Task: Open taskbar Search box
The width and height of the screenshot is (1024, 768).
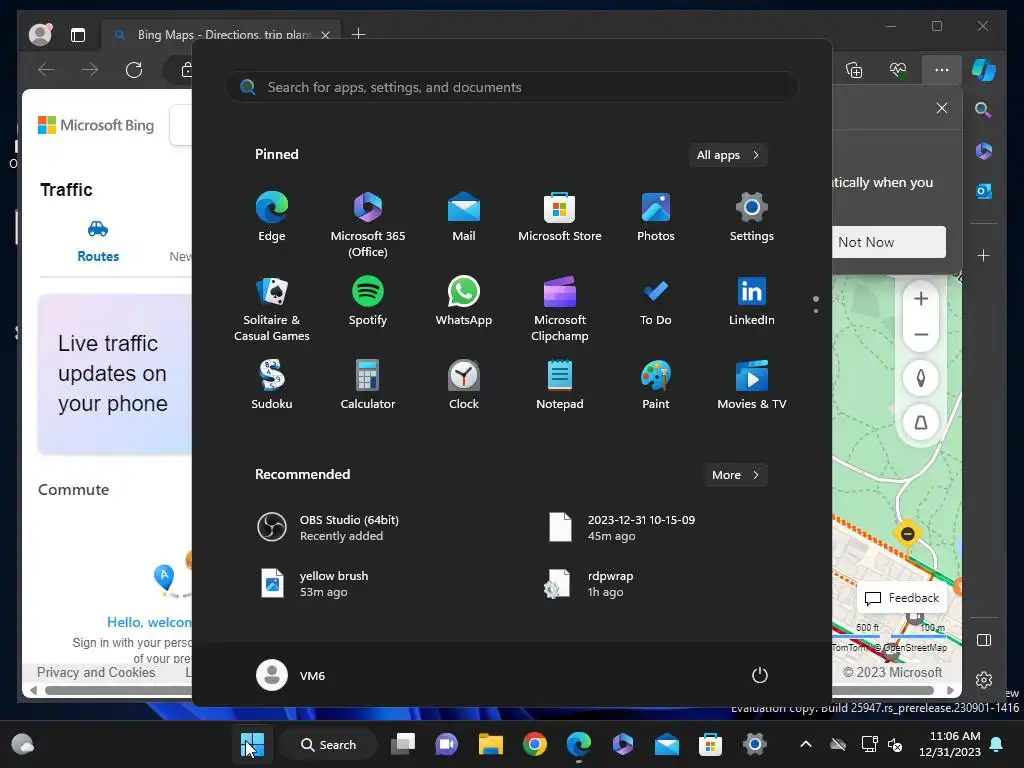Action: (x=328, y=744)
